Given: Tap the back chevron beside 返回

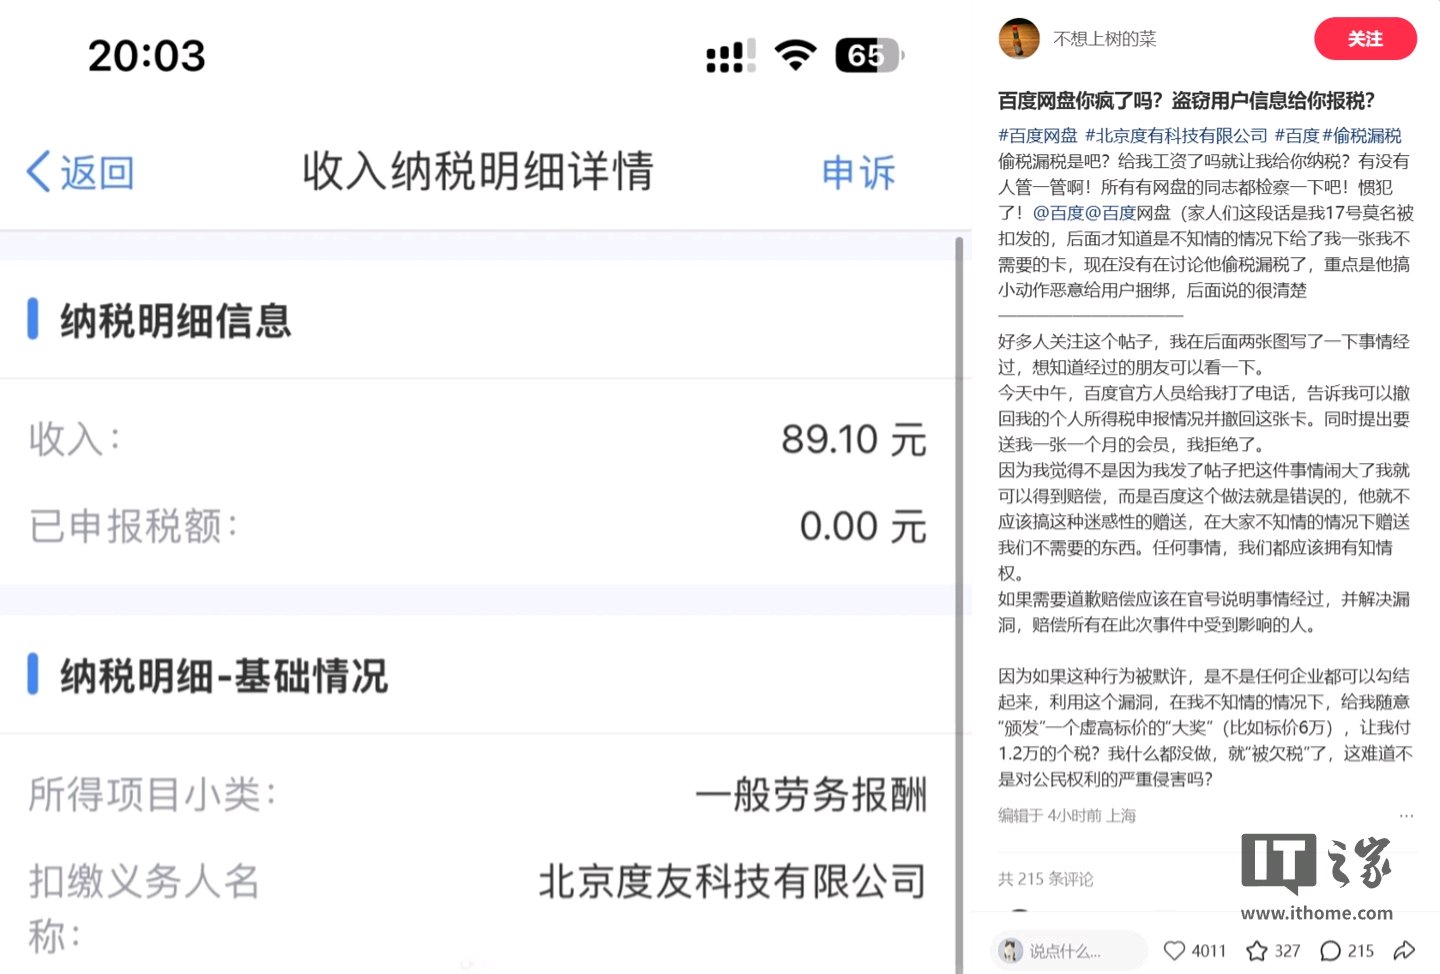Looking at the screenshot, I should point(38,172).
